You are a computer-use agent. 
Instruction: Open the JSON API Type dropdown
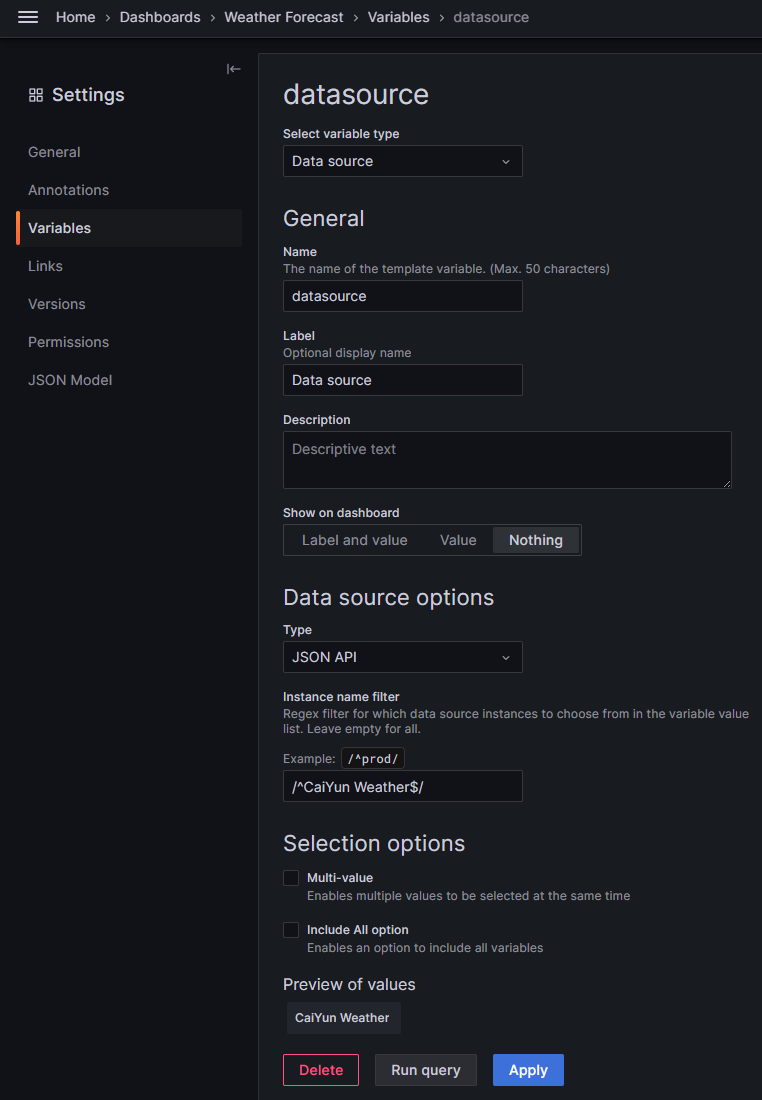402,657
